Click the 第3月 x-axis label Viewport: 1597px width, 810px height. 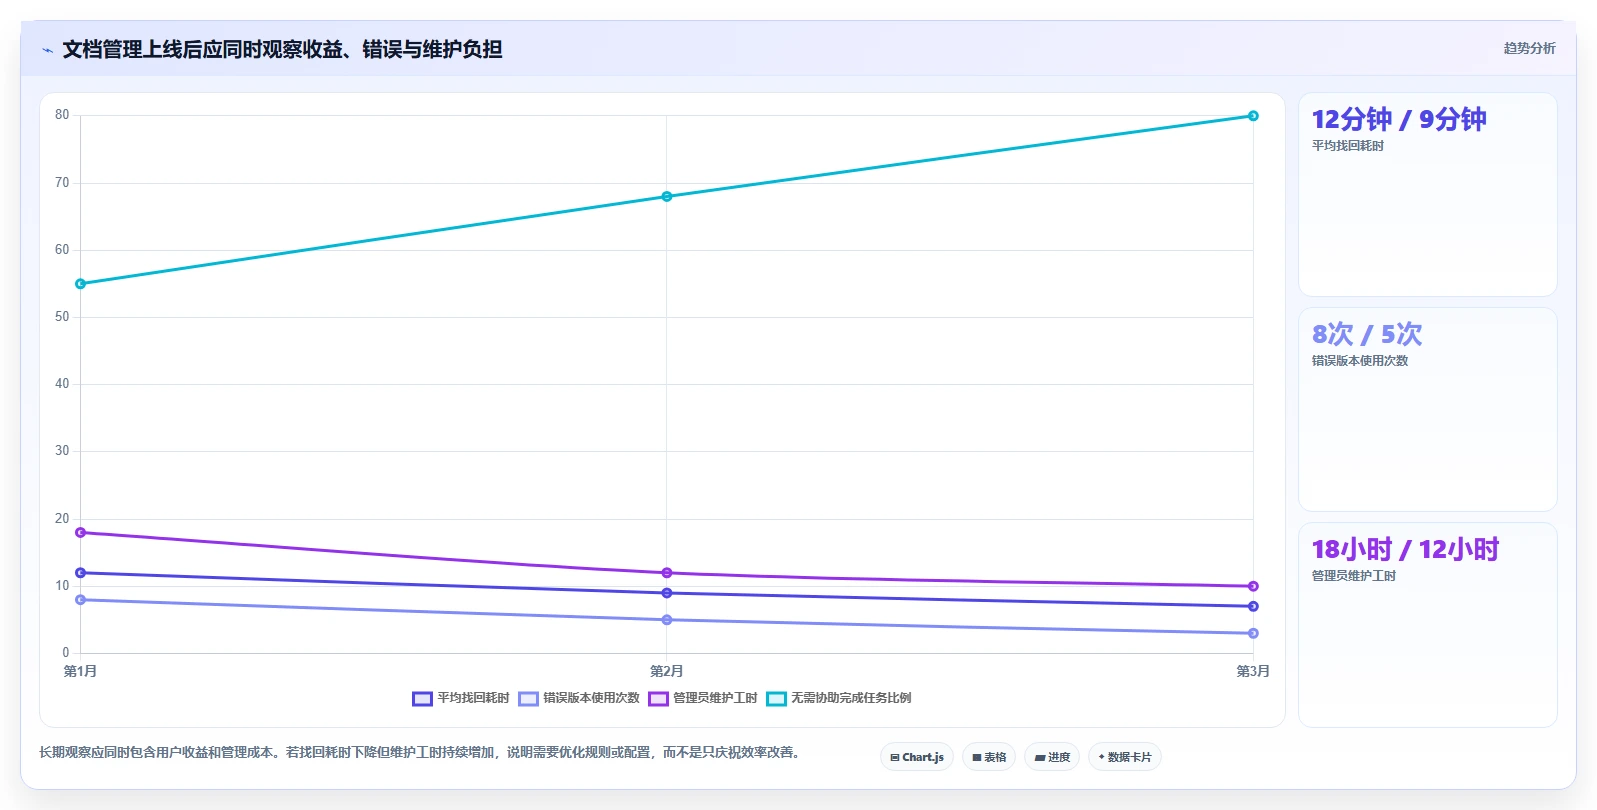(x=1253, y=671)
